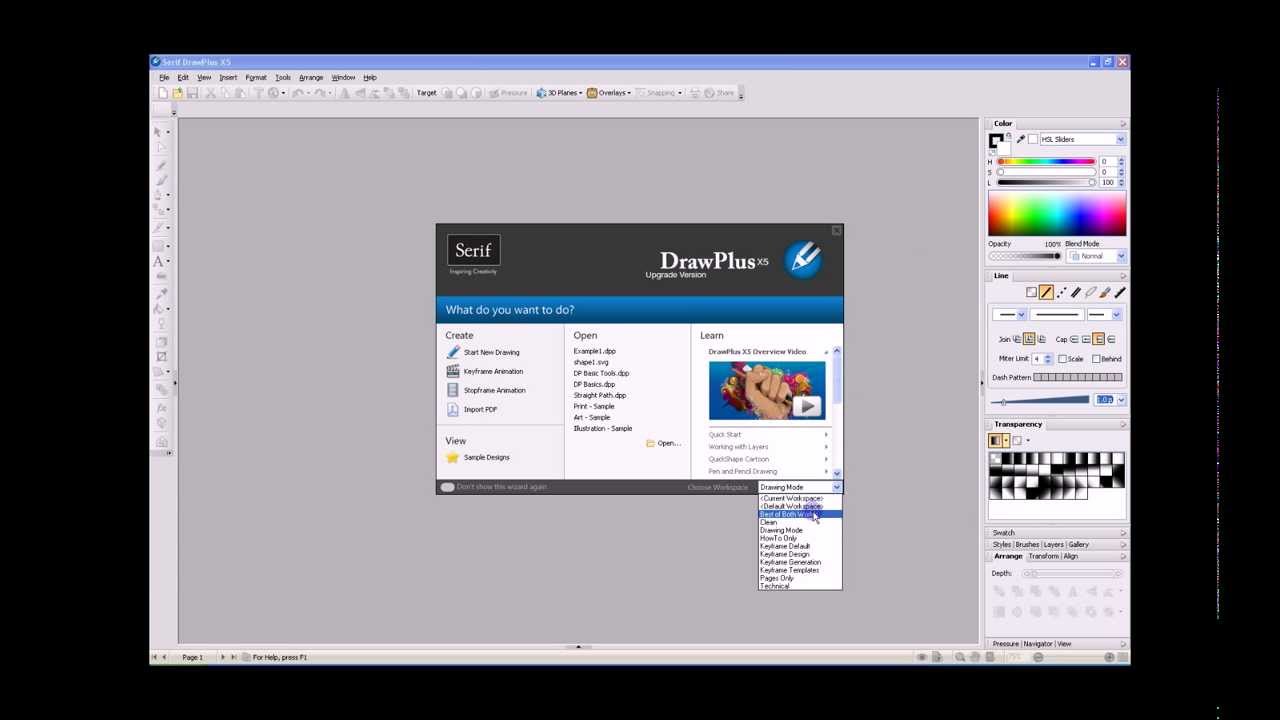Open the line width dropdown in Line panel
The width and height of the screenshot is (1280, 720).
[1120, 400]
